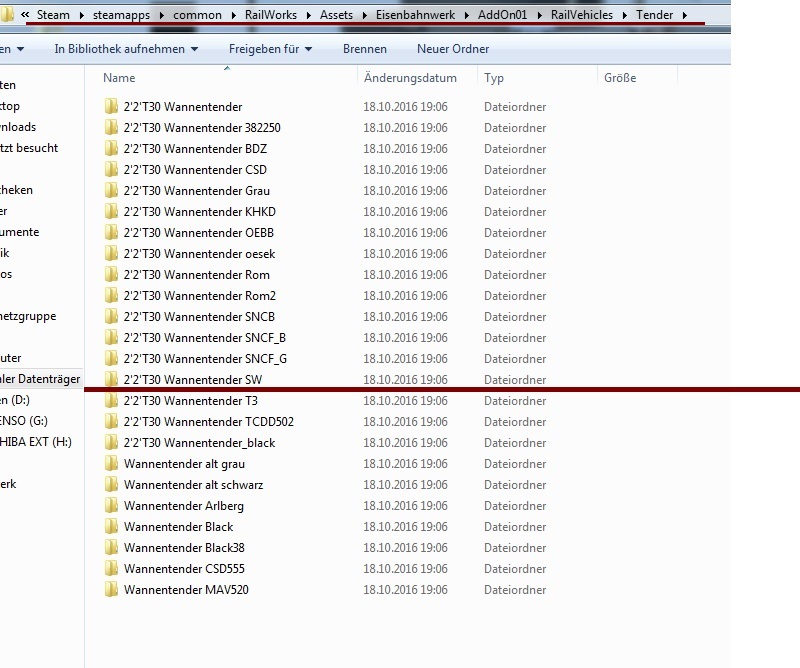Expand breadcrumb arrow after common
The image size is (800, 668).
click(234, 15)
